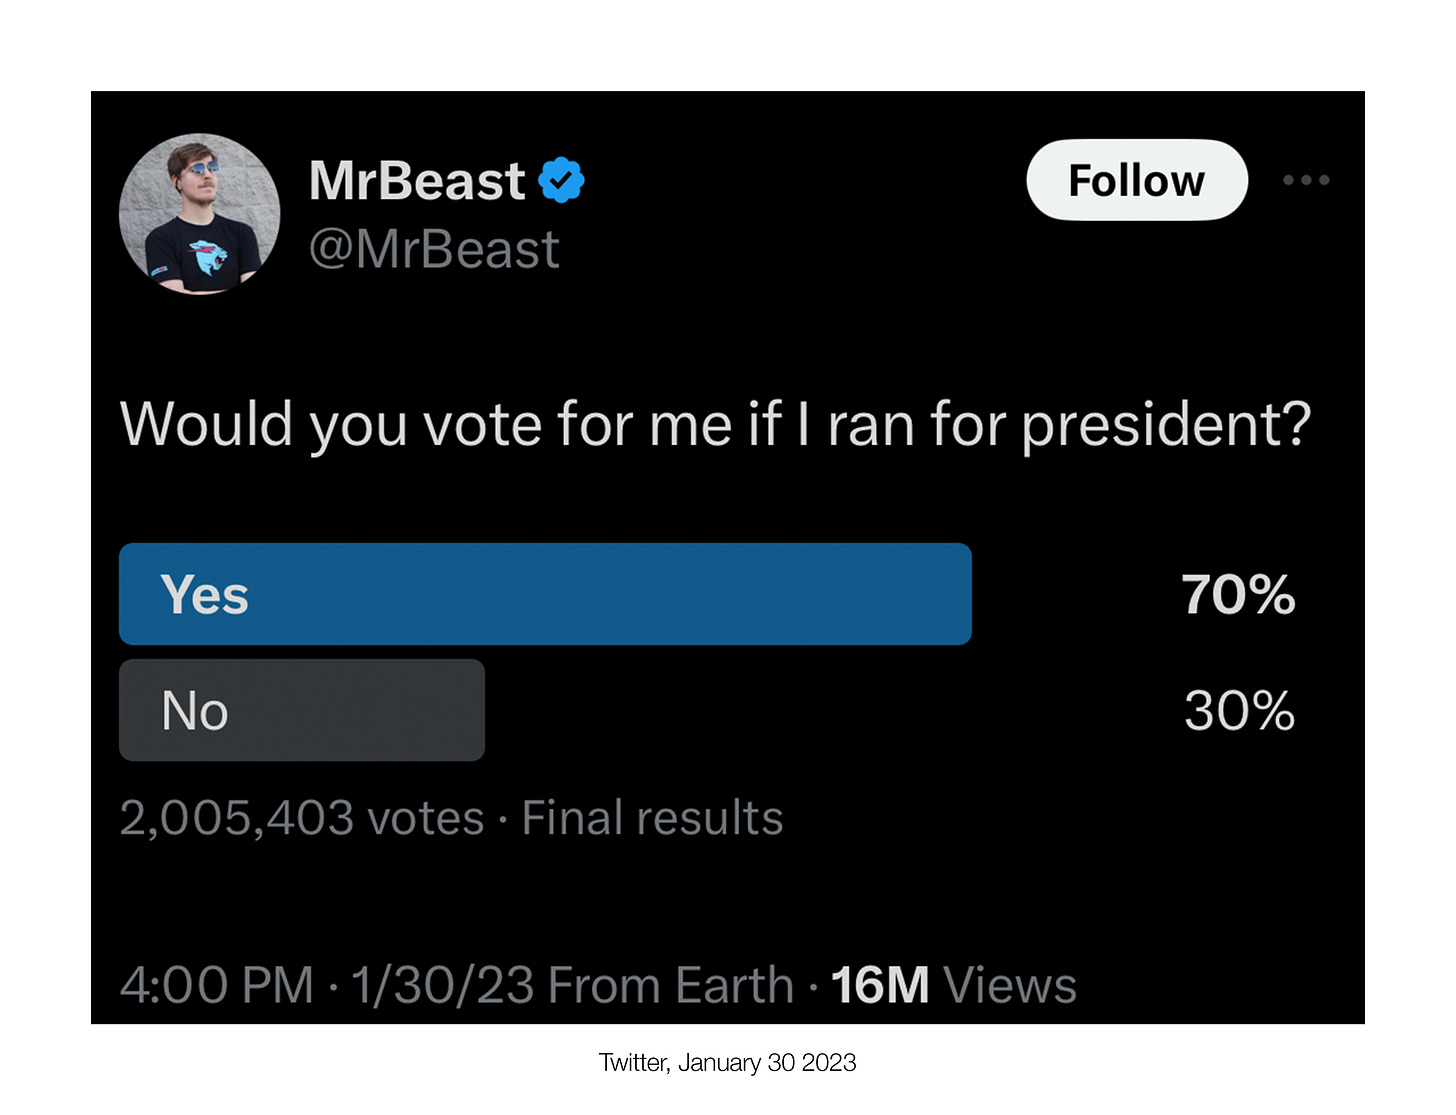The width and height of the screenshot is (1456, 1115).
Task: Click the Follow button
Action: tap(1137, 180)
